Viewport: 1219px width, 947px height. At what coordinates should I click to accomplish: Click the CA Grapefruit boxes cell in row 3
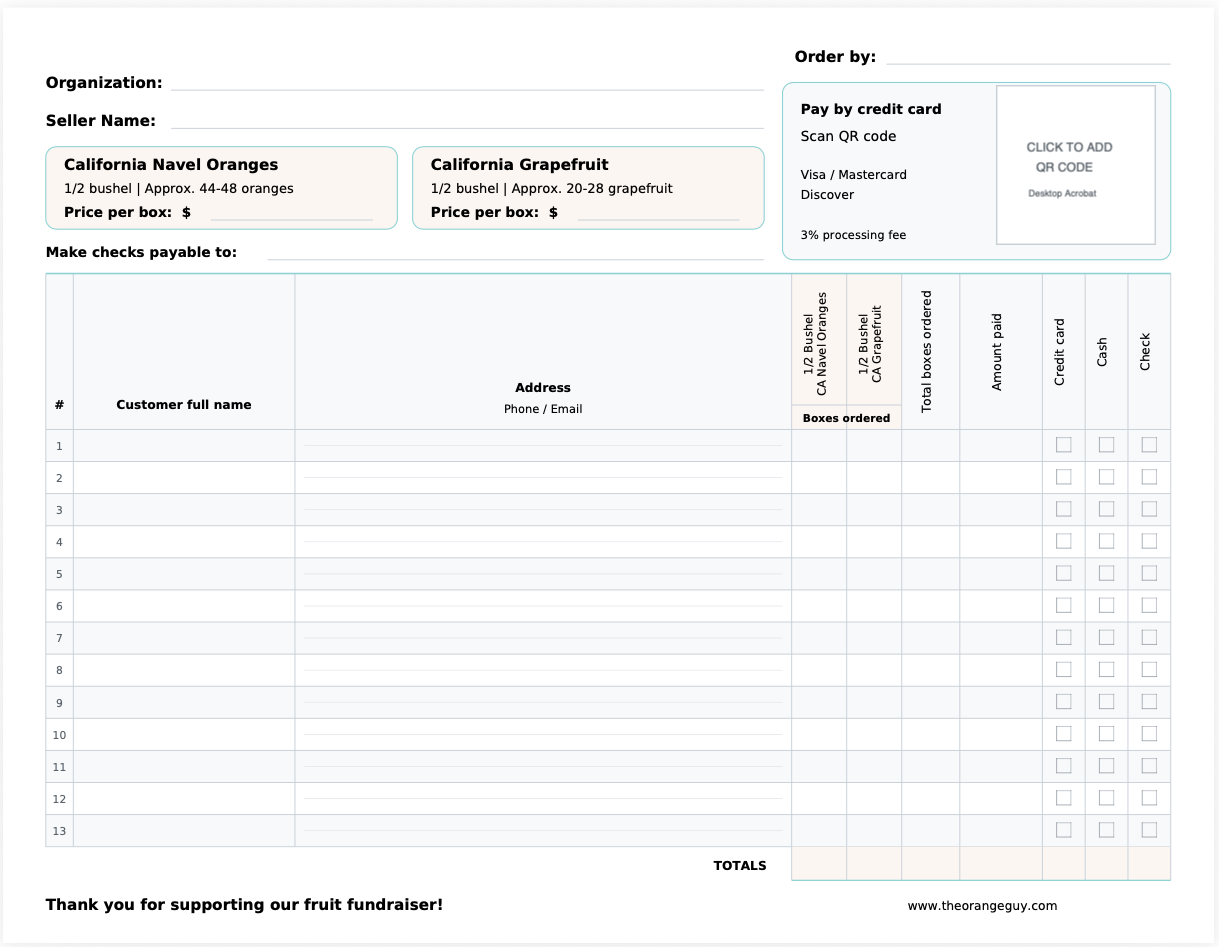[874, 510]
